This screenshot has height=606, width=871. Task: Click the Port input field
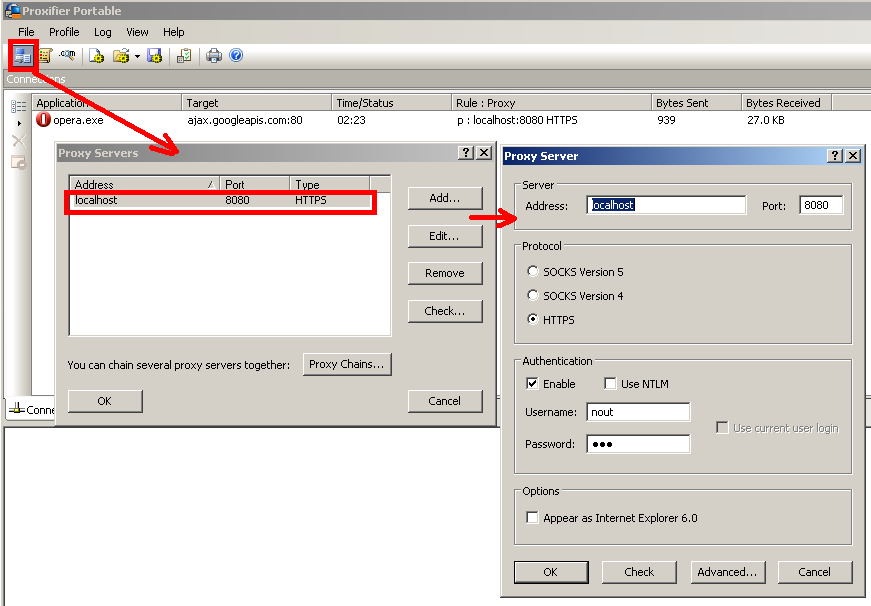821,205
